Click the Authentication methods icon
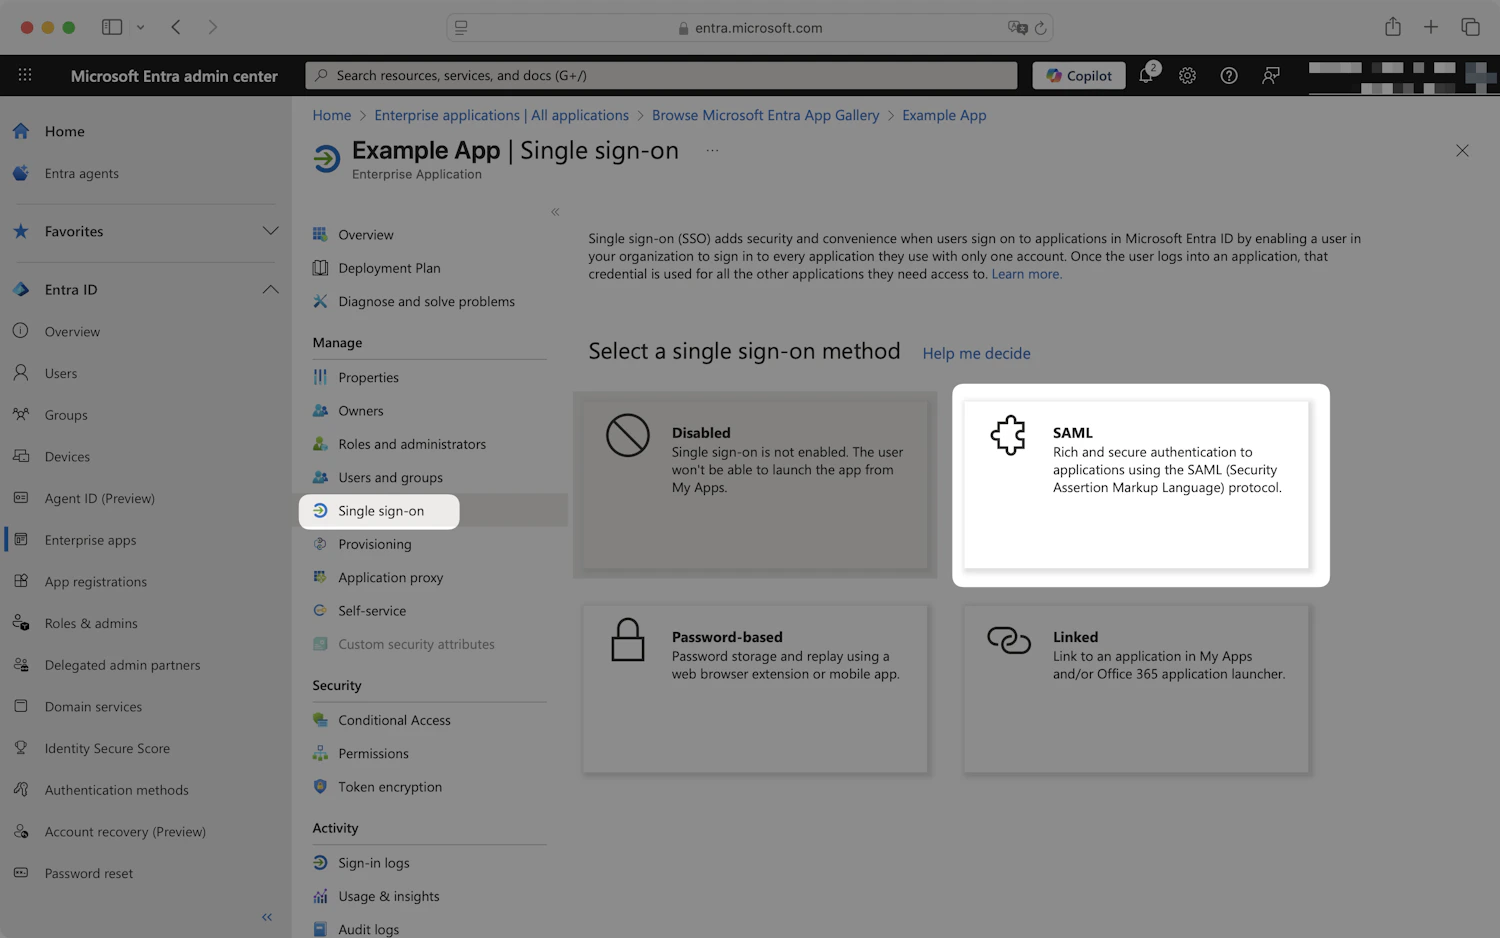The image size is (1500, 938). [x=21, y=790]
